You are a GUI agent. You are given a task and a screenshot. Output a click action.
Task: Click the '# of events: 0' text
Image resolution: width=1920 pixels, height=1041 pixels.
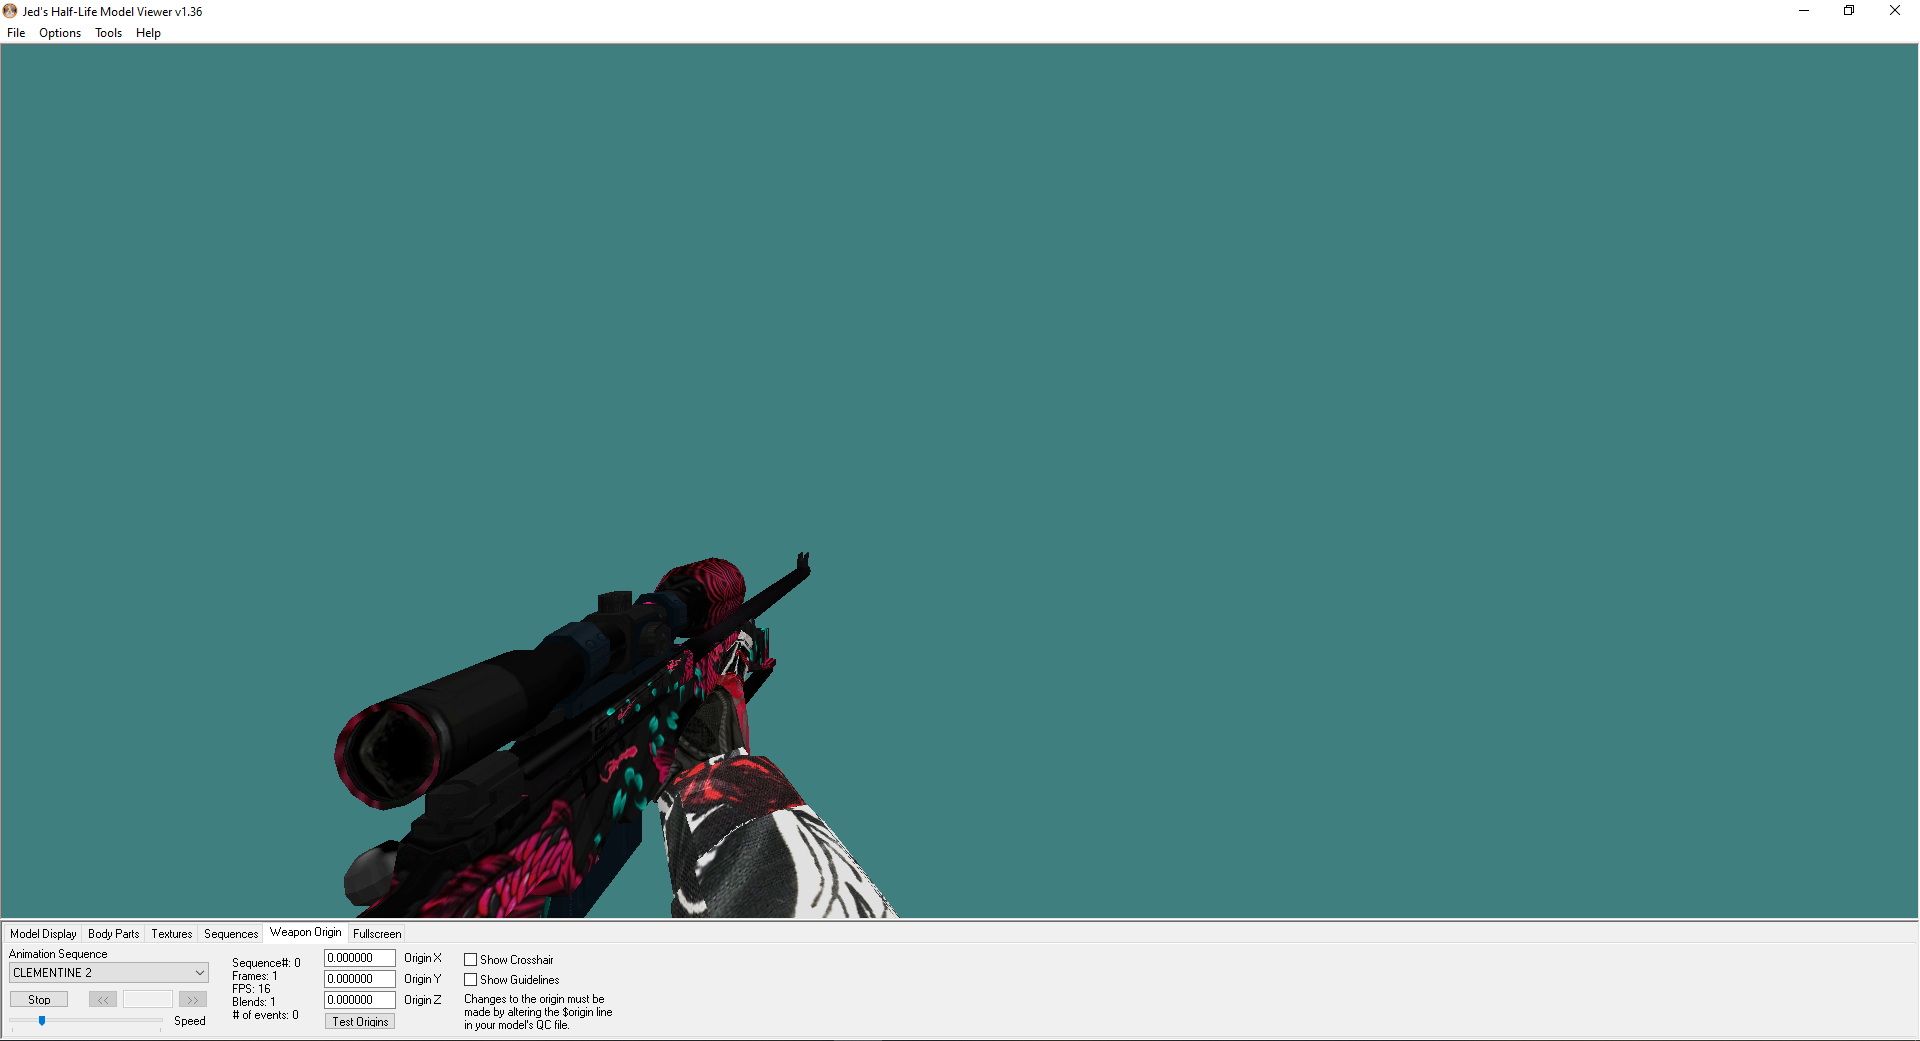point(265,1015)
